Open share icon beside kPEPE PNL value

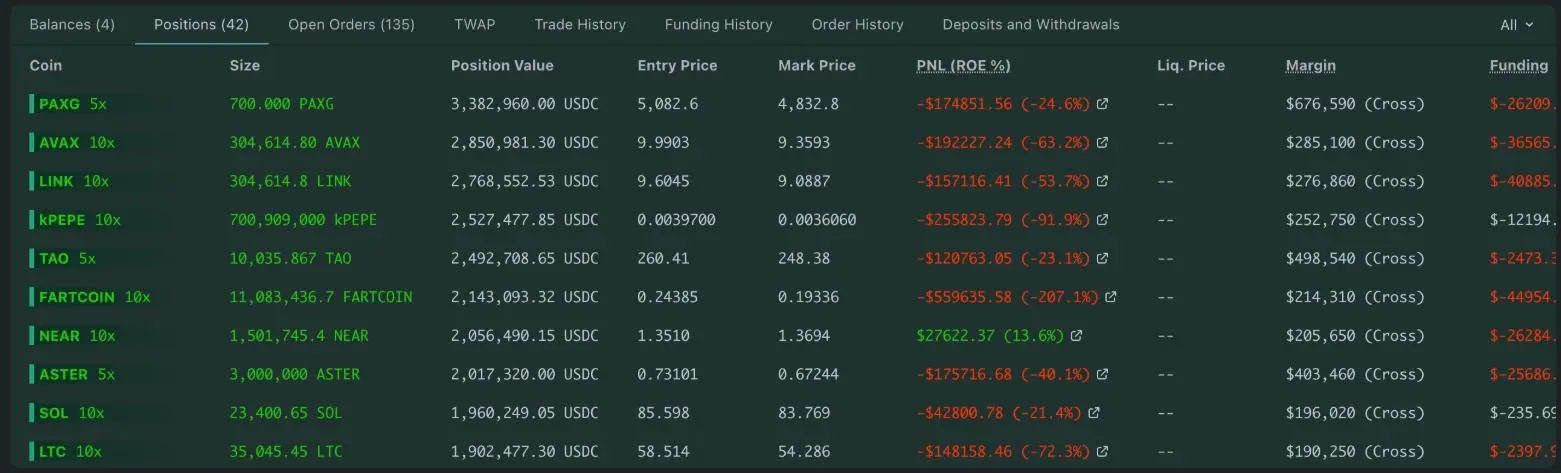click(x=1102, y=220)
